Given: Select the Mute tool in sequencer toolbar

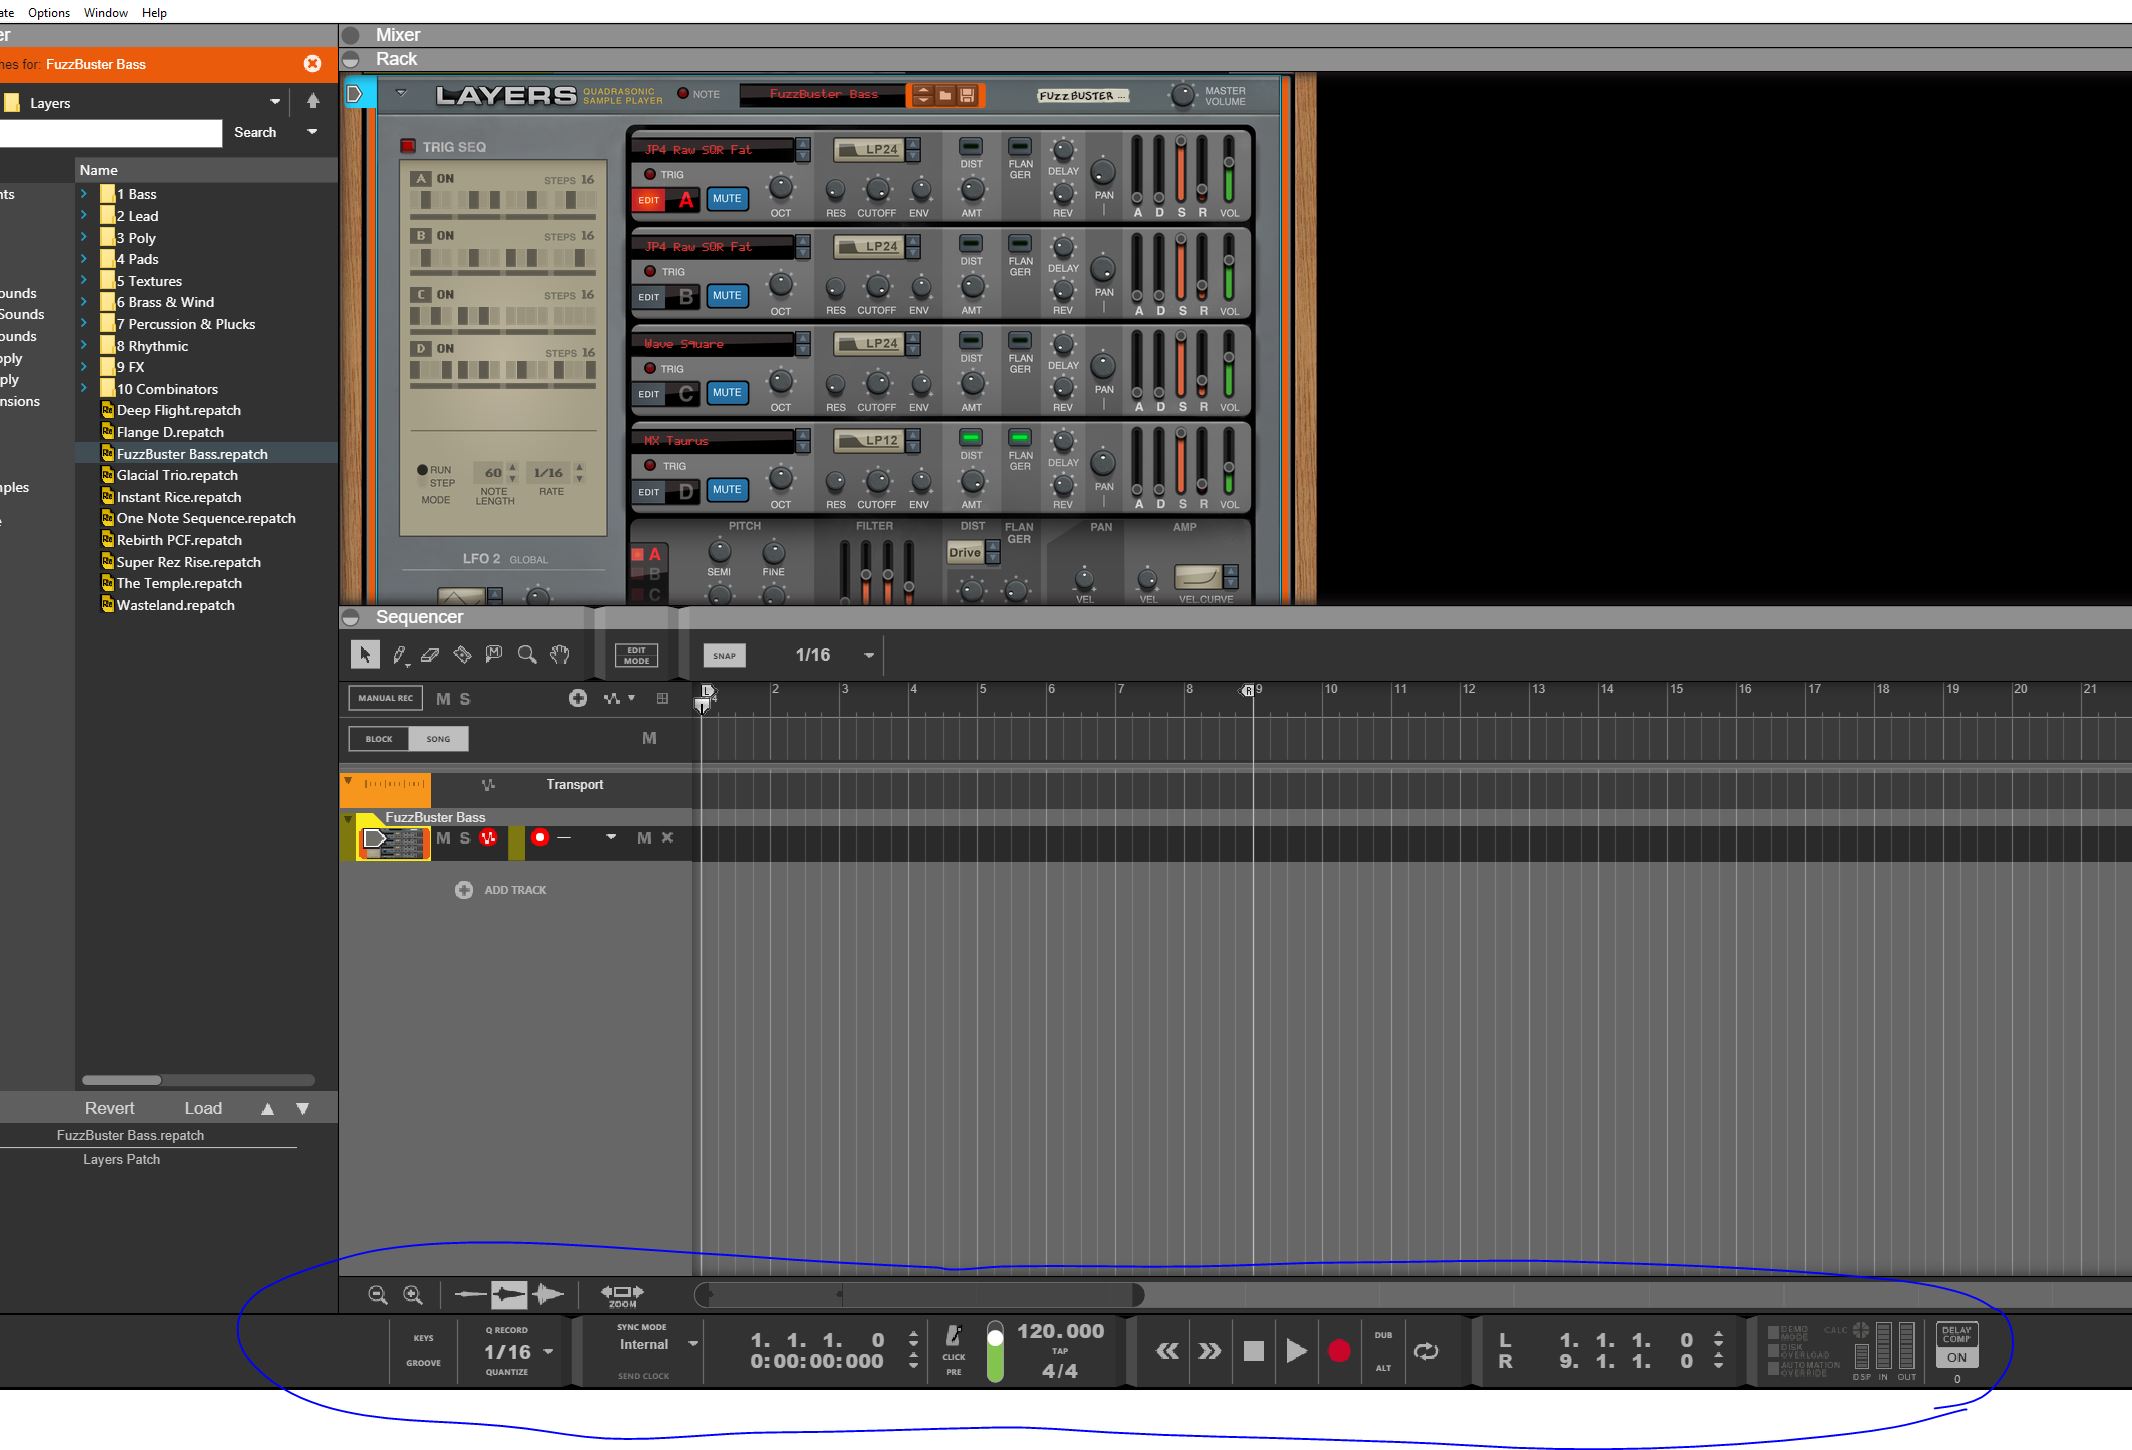Looking at the screenshot, I should coord(494,655).
